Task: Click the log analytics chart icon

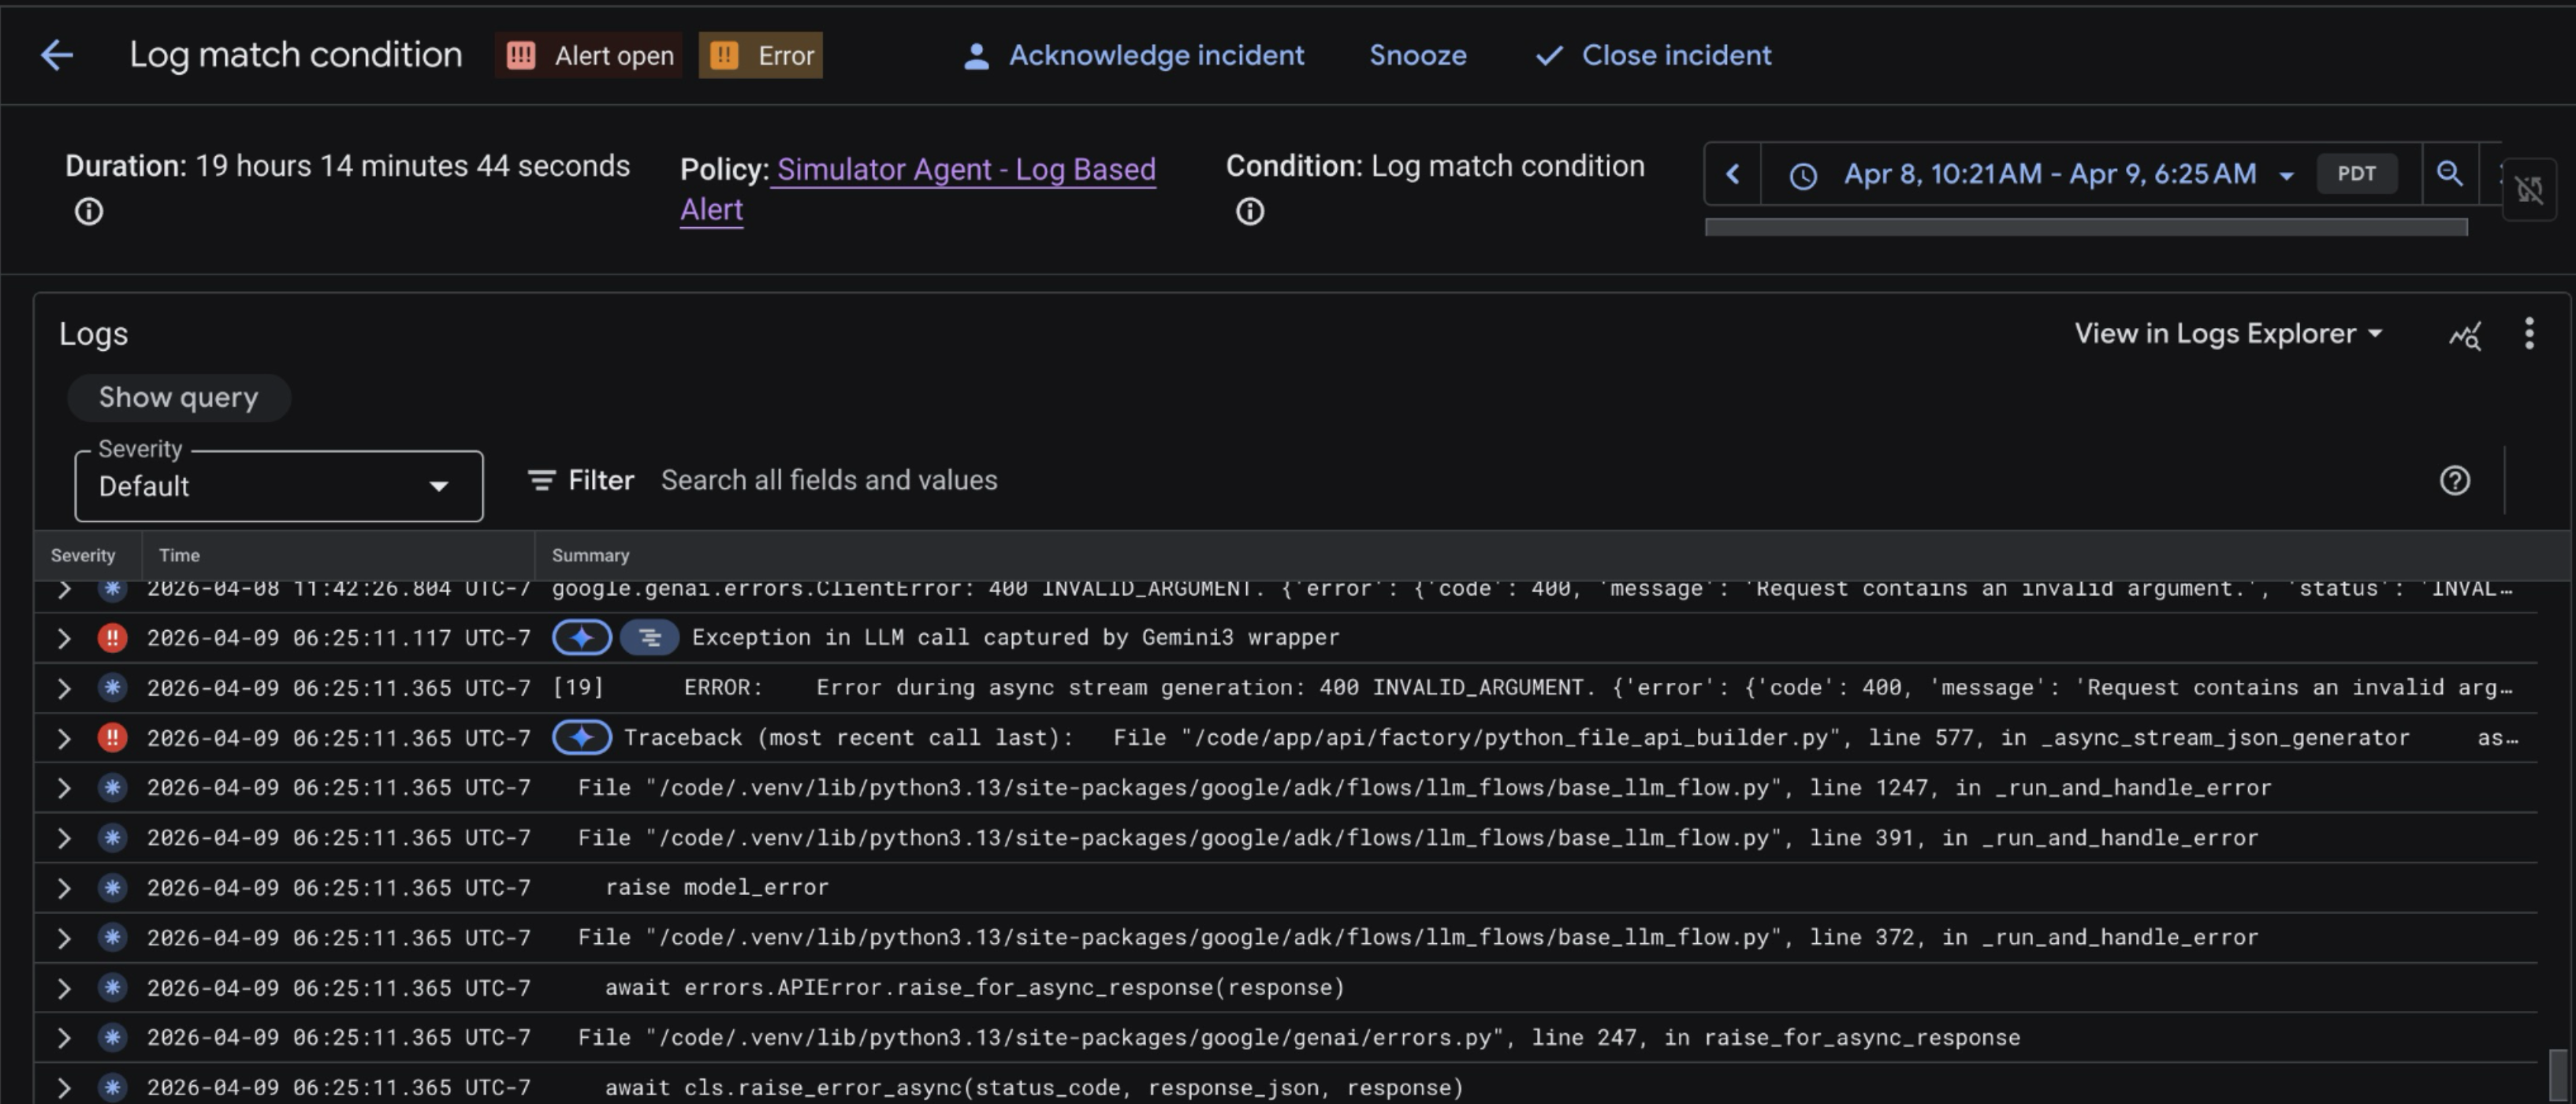Action: click(x=2465, y=335)
